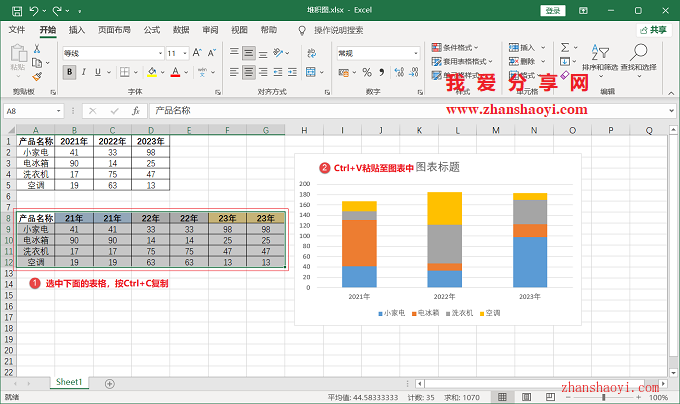This screenshot has height=404, width=680.
Task: Toggle center horizontal alignment
Action: [x=248, y=72]
